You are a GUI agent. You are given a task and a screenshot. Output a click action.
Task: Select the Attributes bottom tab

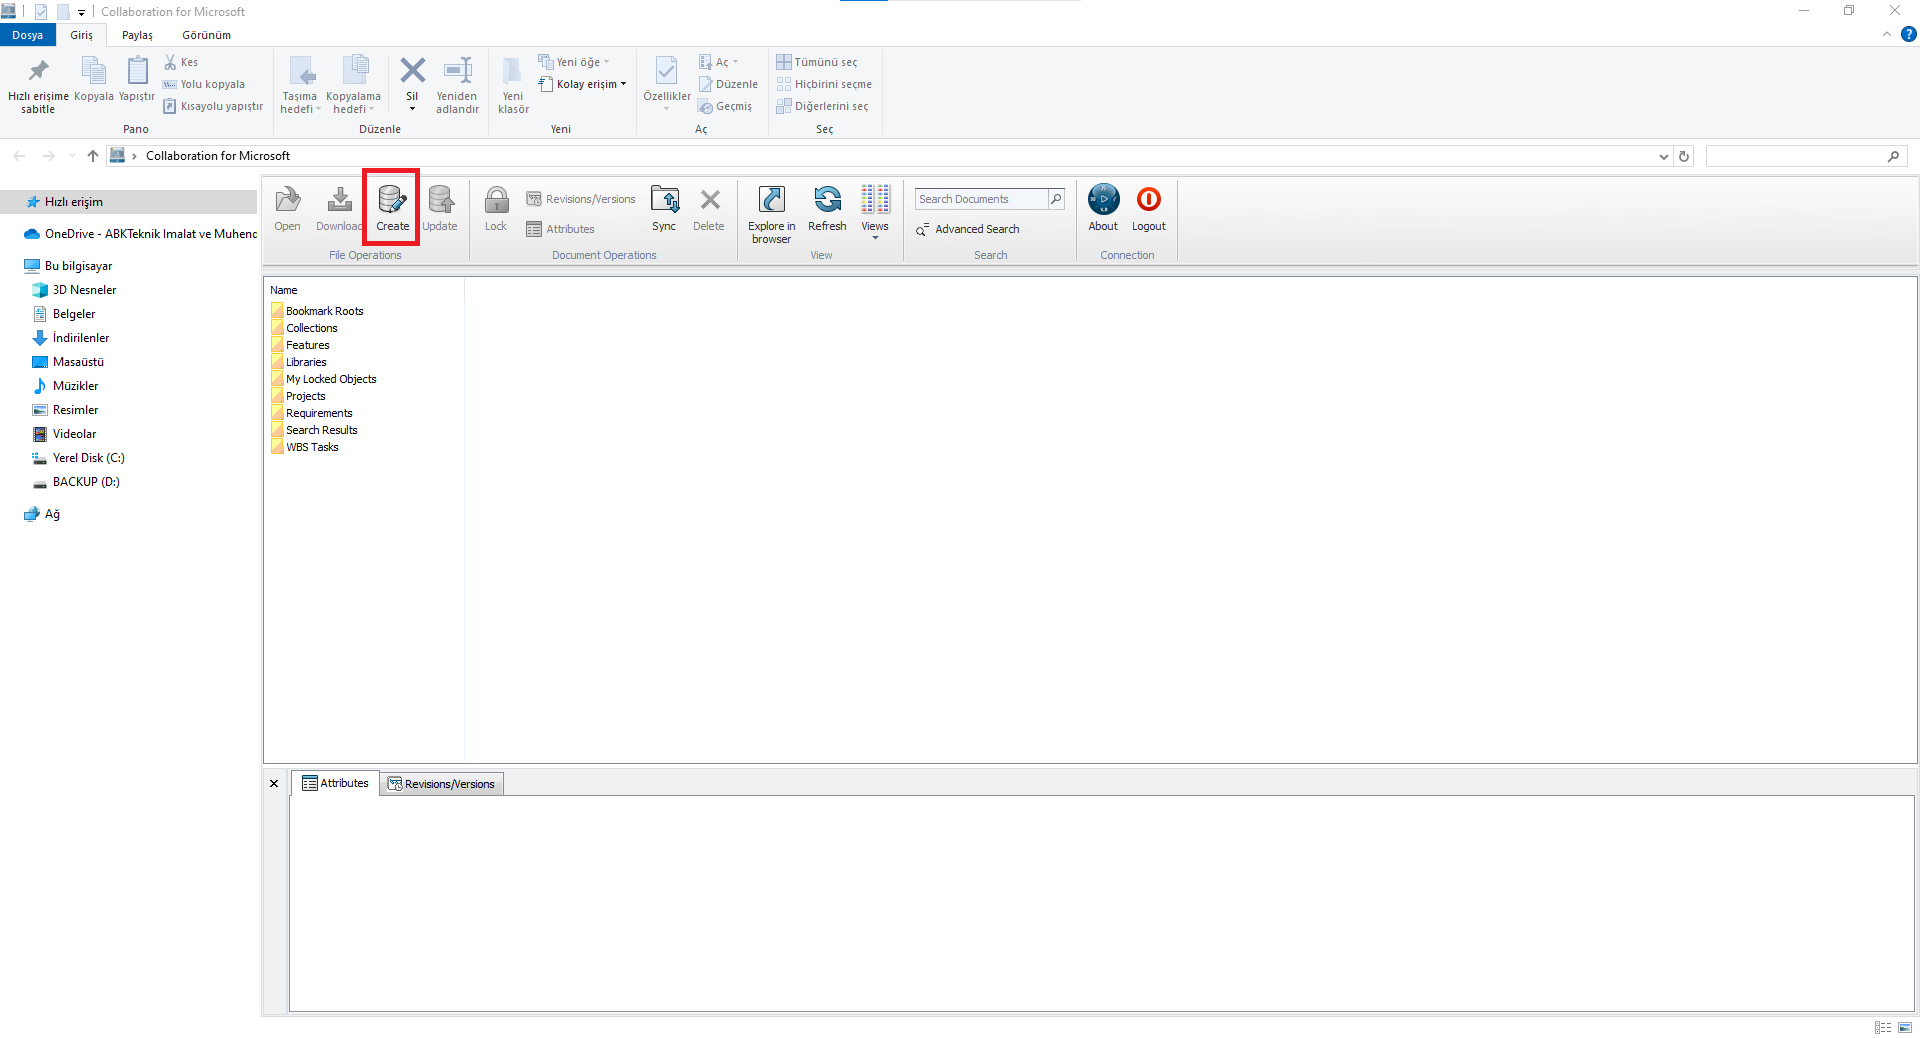(335, 783)
